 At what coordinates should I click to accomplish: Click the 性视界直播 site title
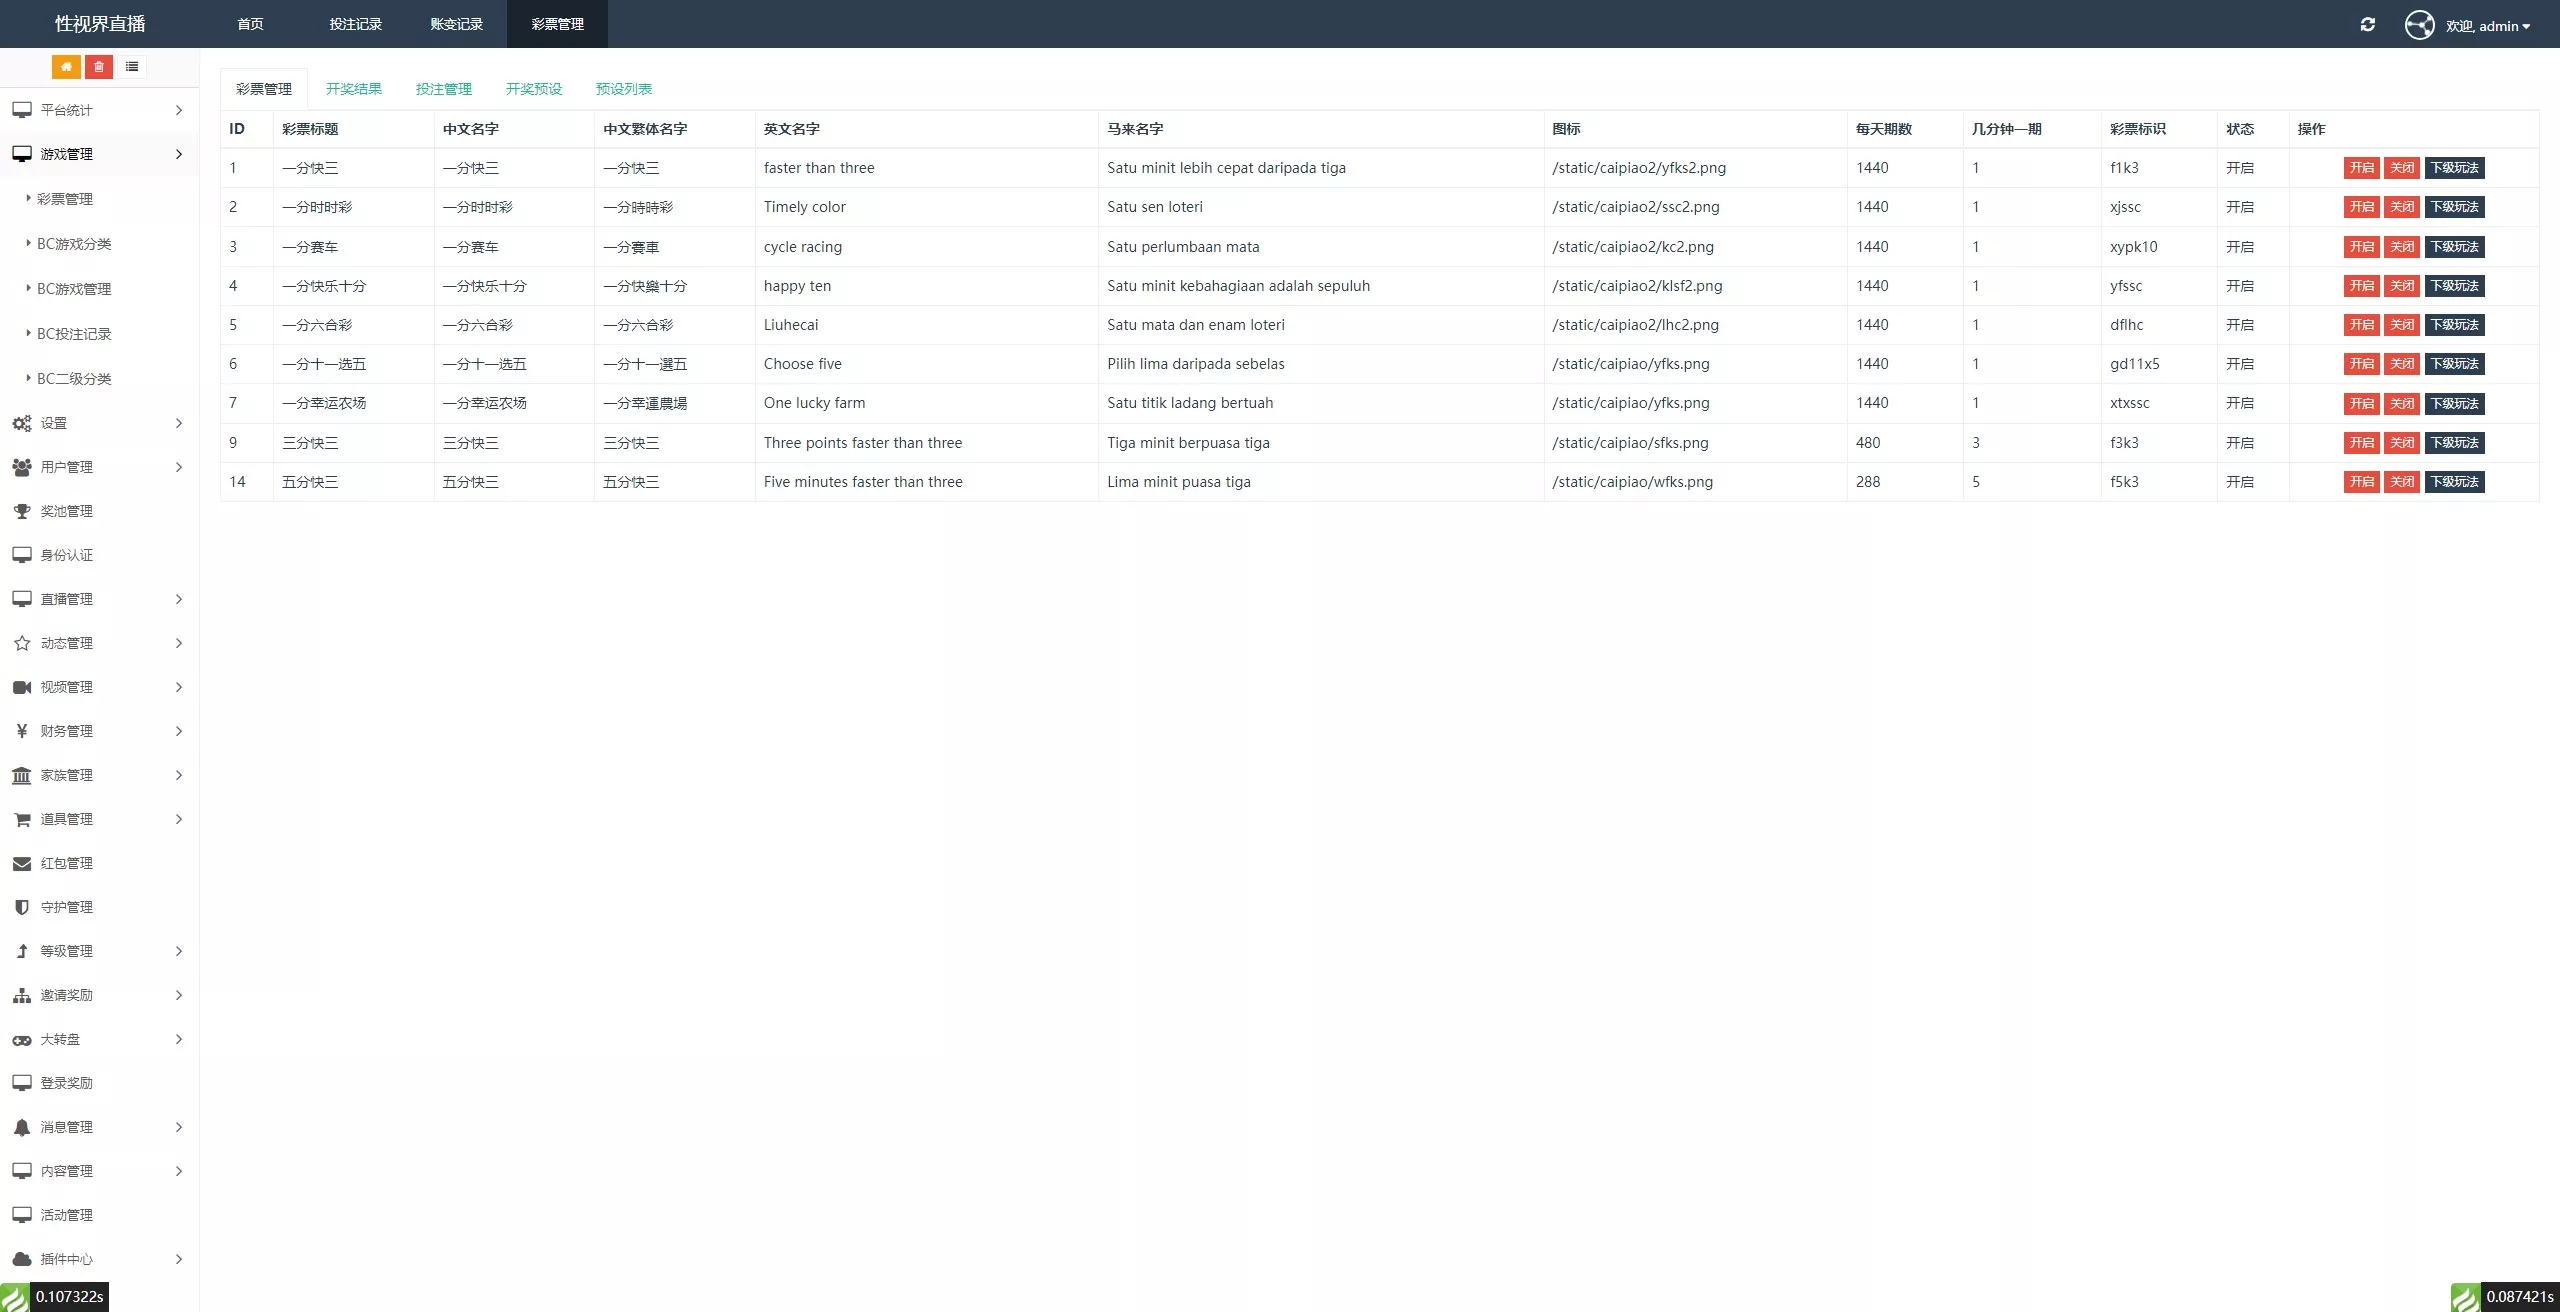coord(100,24)
